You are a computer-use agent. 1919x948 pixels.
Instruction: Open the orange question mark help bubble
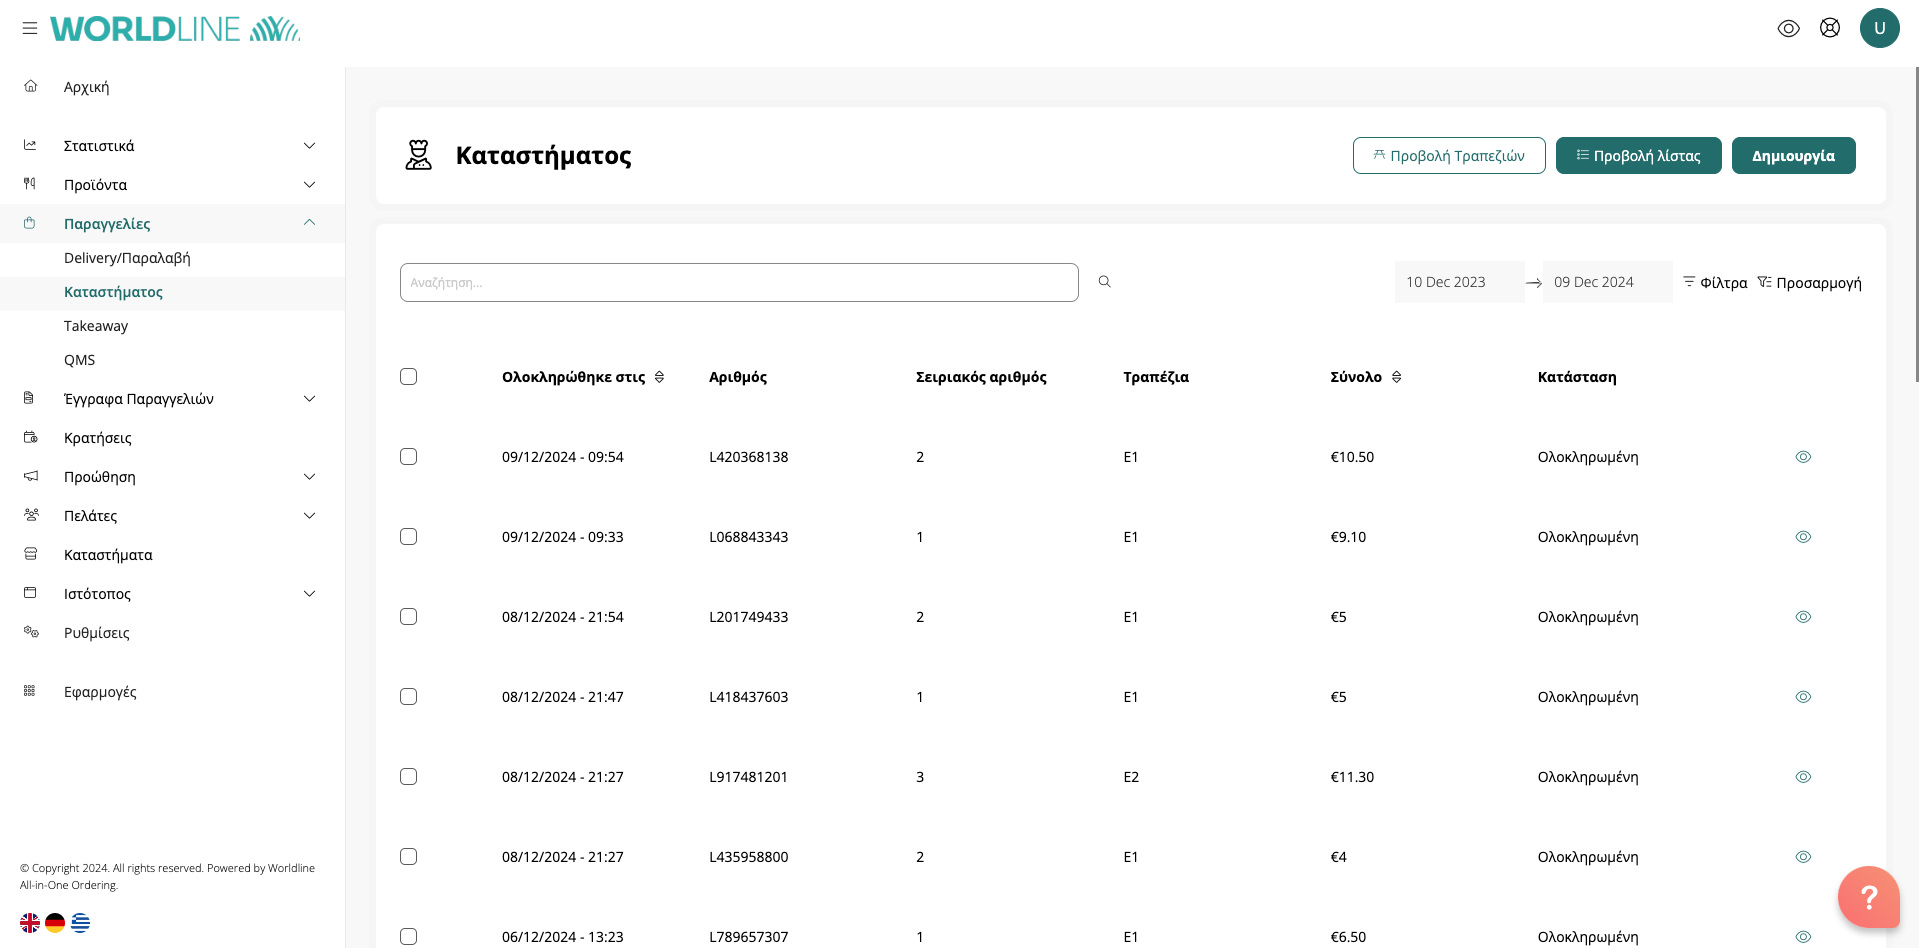click(1867, 896)
